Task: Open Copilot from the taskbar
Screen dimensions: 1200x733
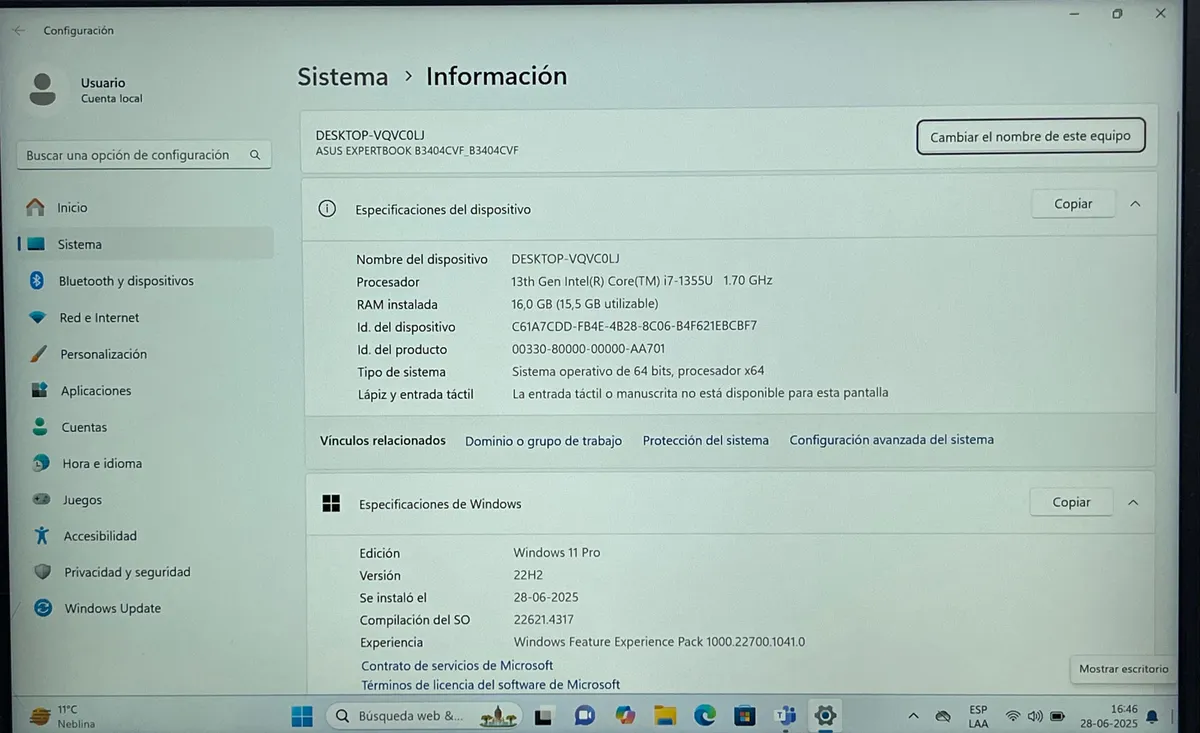Action: pos(625,716)
